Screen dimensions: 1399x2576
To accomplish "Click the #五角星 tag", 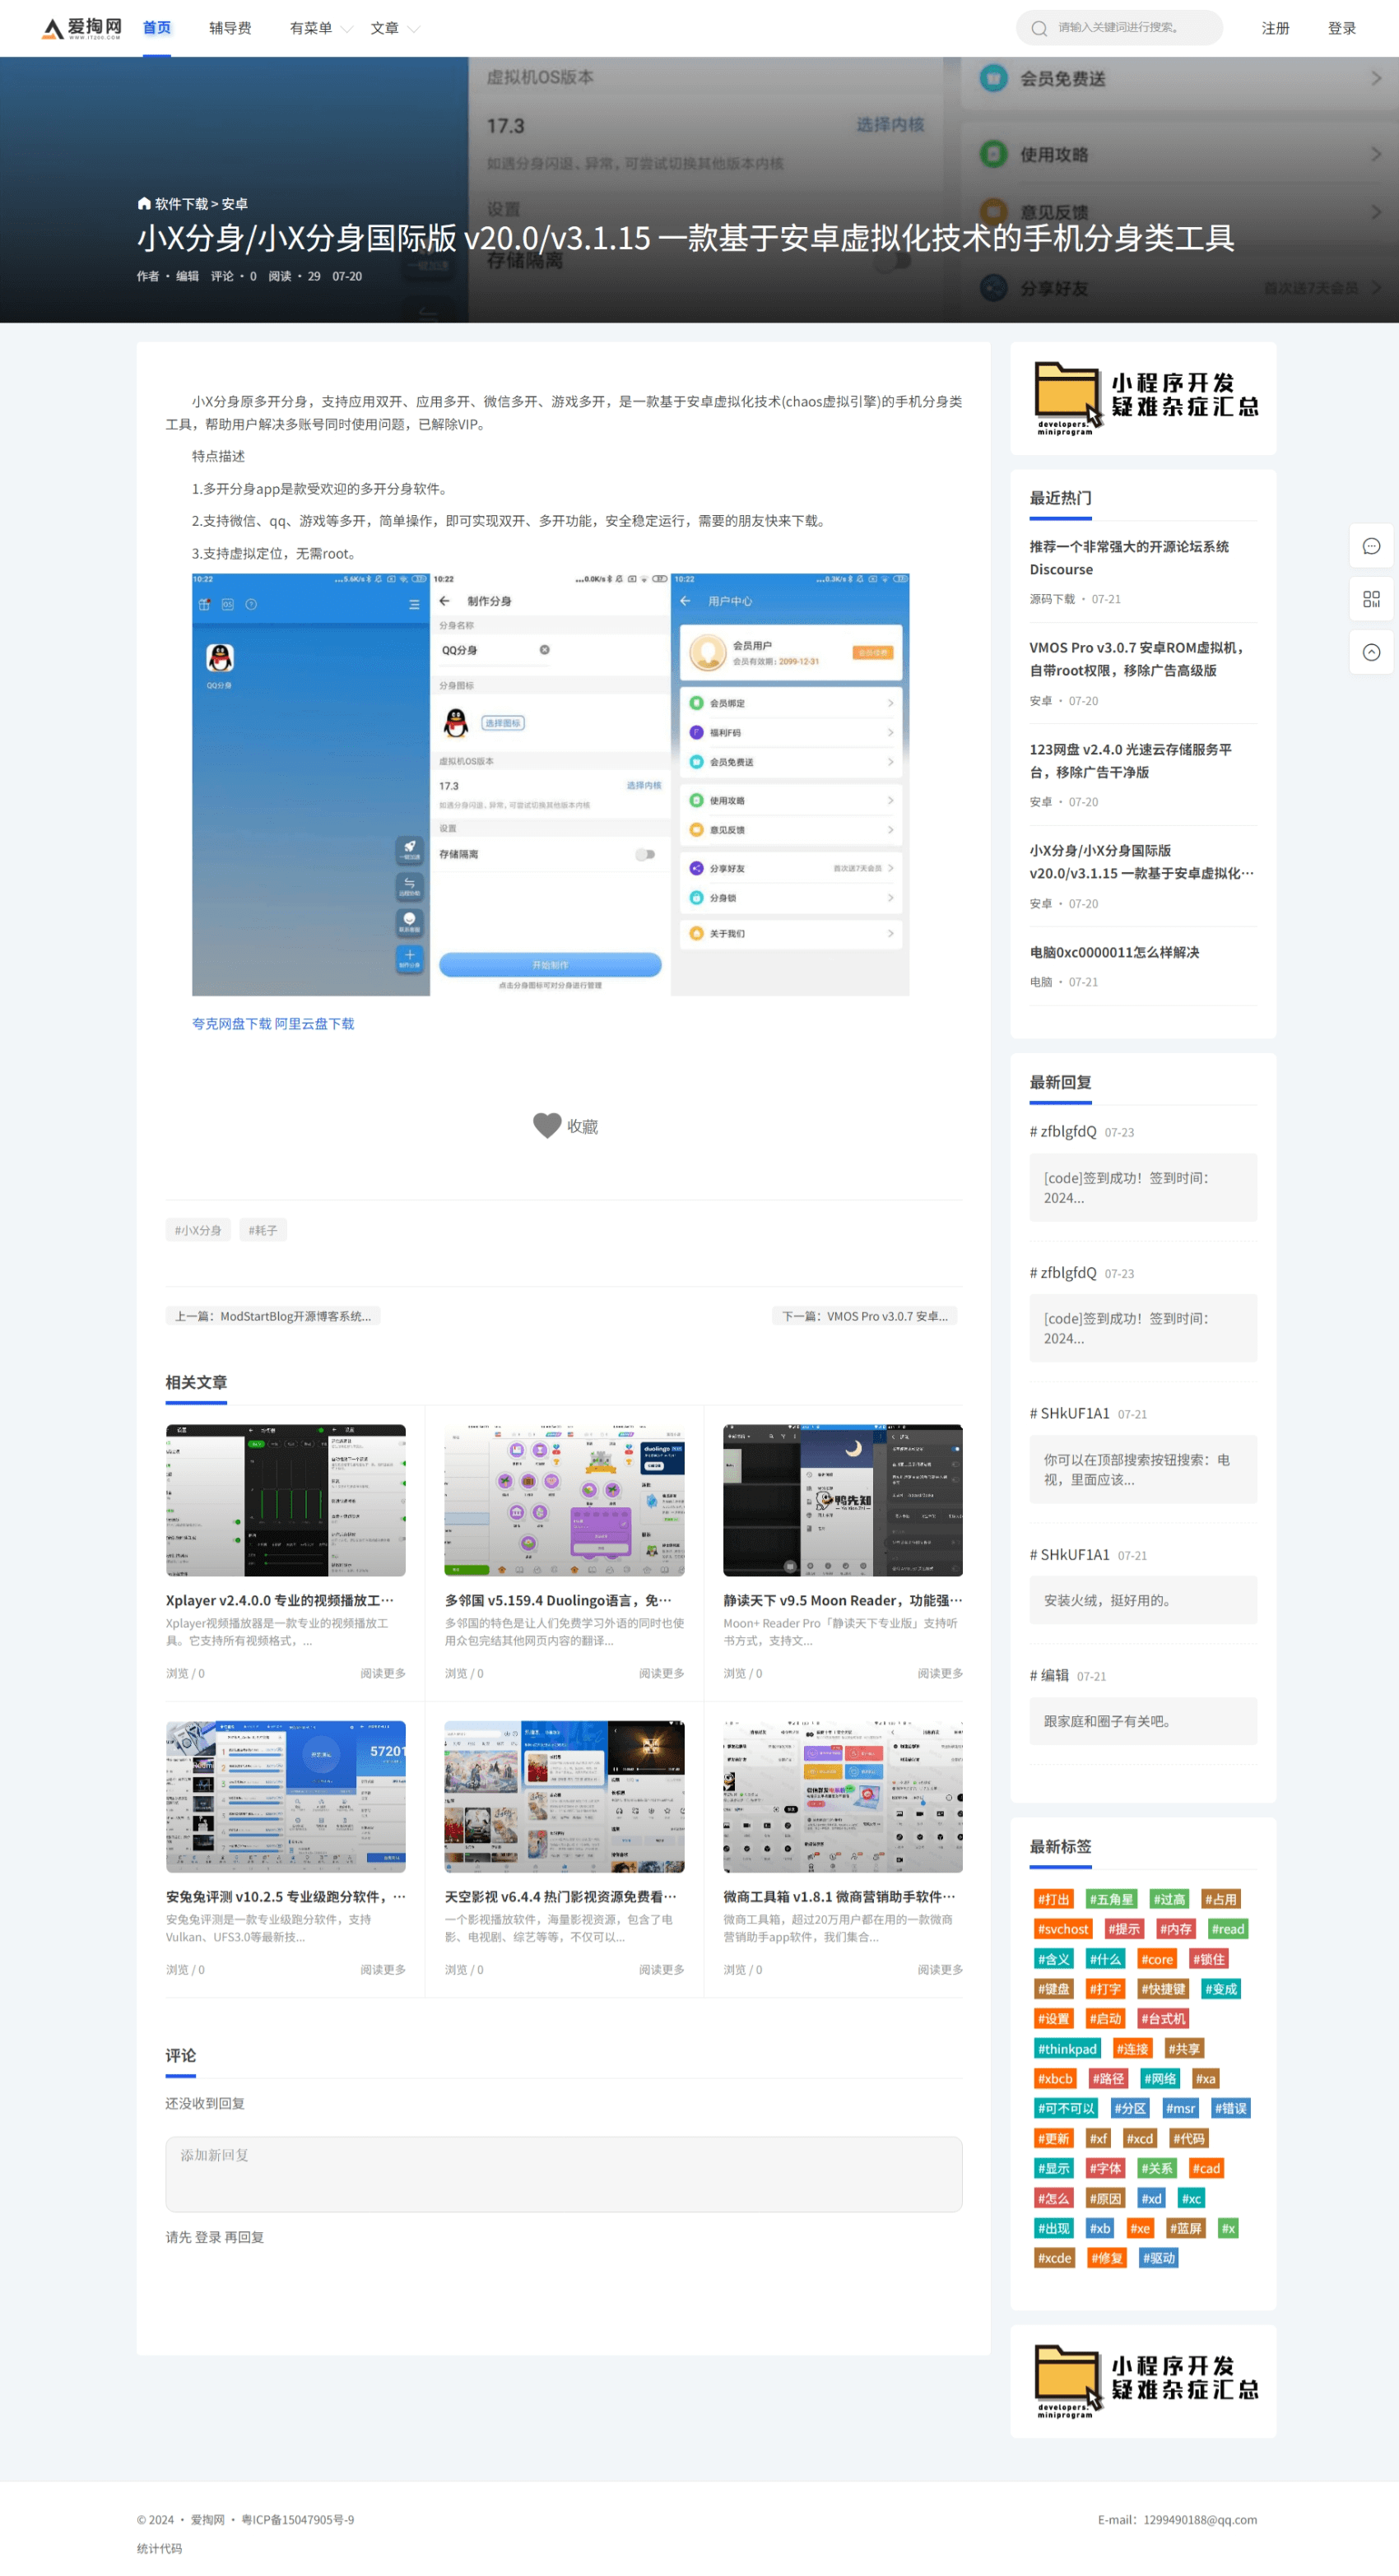I will (1111, 1899).
